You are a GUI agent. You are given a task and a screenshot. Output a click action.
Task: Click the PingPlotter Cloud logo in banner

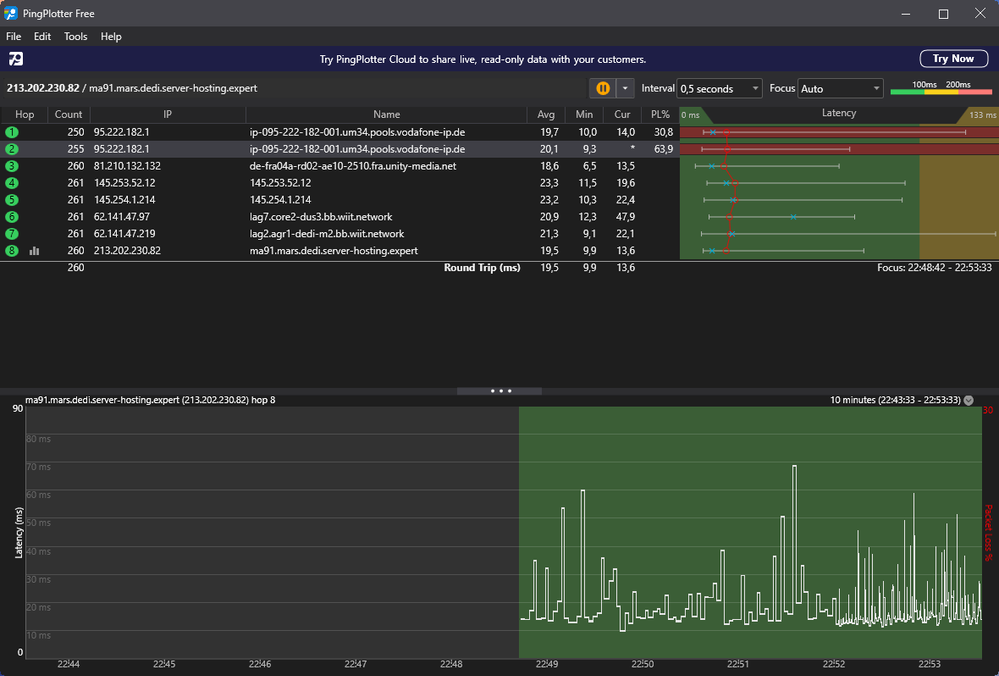click(x=16, y=59)
